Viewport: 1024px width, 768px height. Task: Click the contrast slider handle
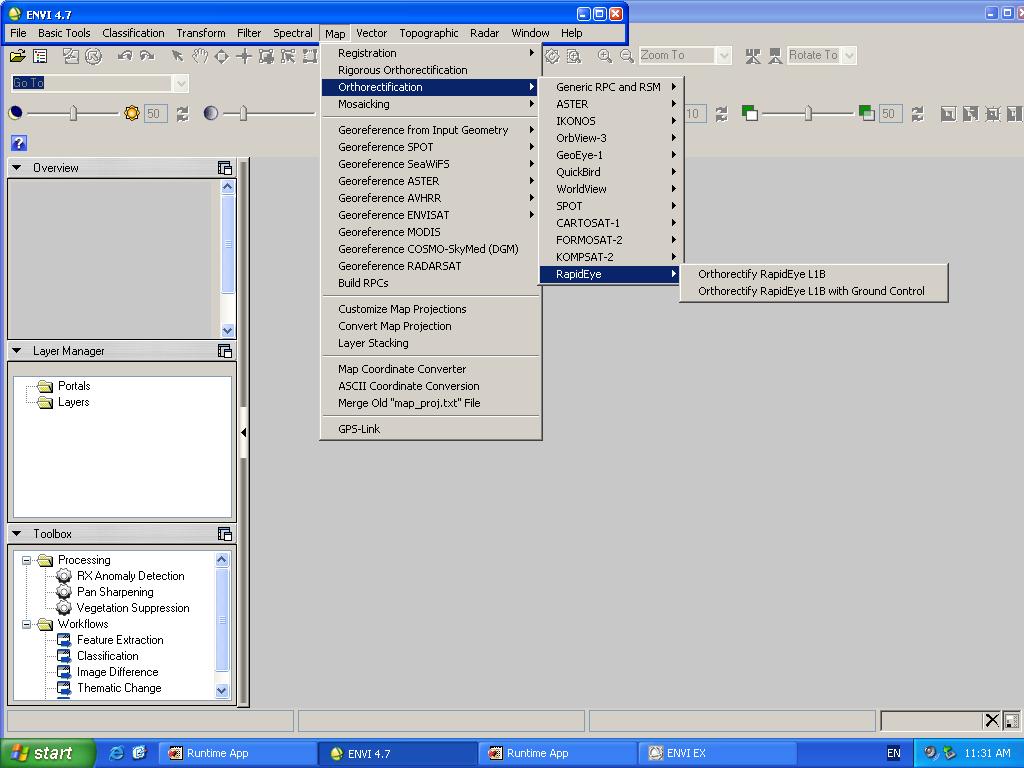click(243, 113)
